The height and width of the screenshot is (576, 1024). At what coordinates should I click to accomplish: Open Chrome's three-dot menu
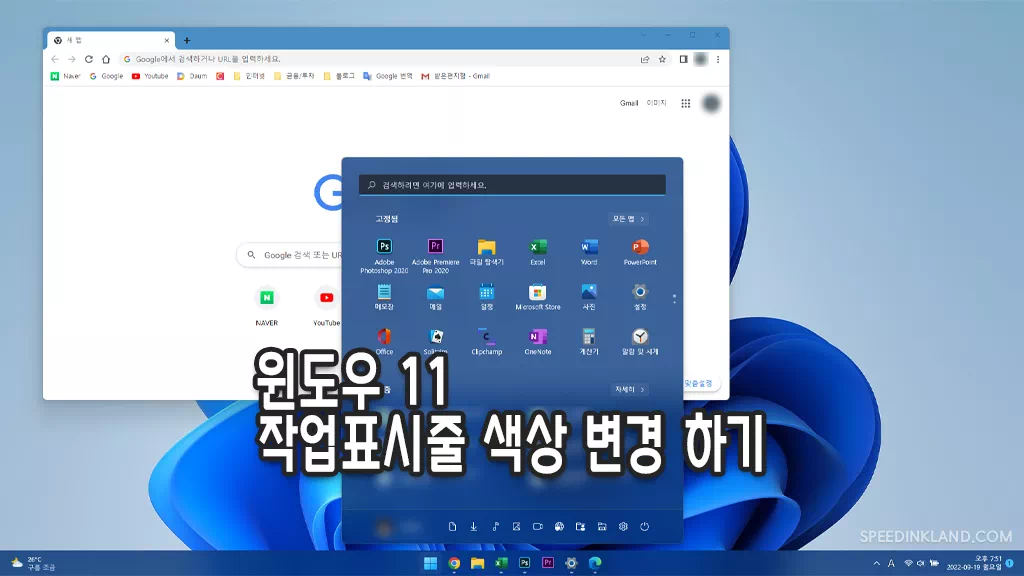[718, 59]
